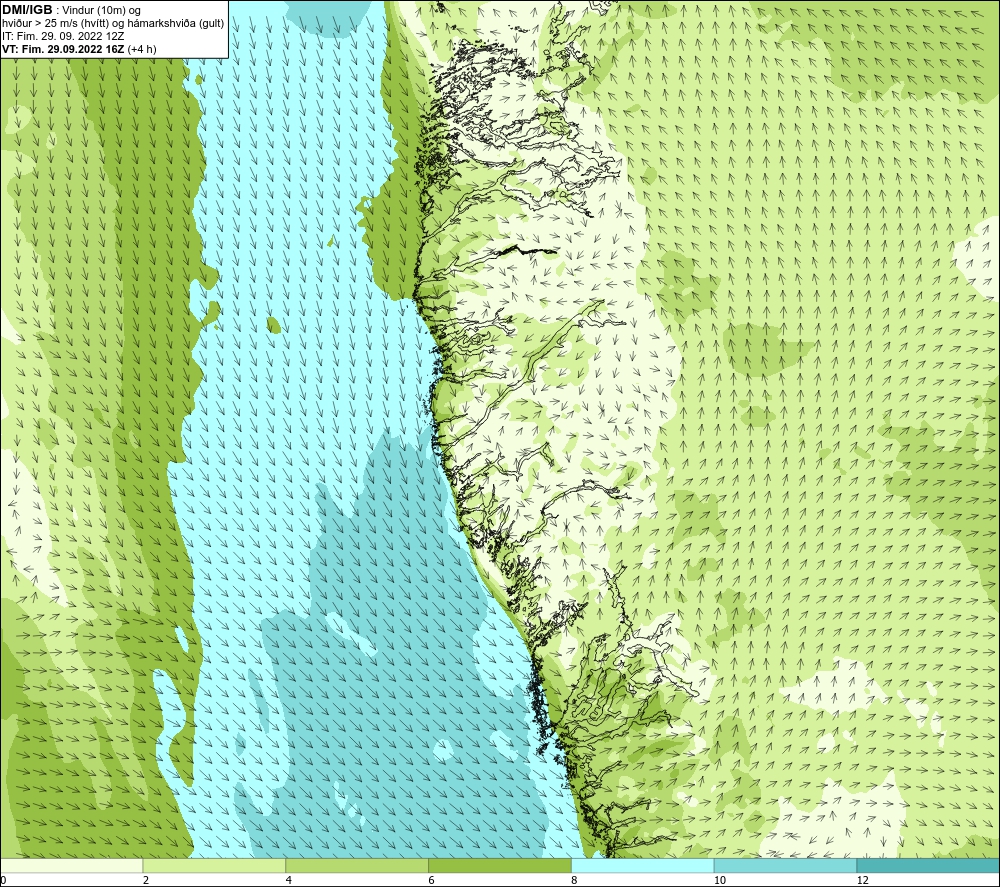The width and height of the screenshot is (1000, 887).
Task: Pick the darkest teal scale segment above 12
Action: [929, 866]
